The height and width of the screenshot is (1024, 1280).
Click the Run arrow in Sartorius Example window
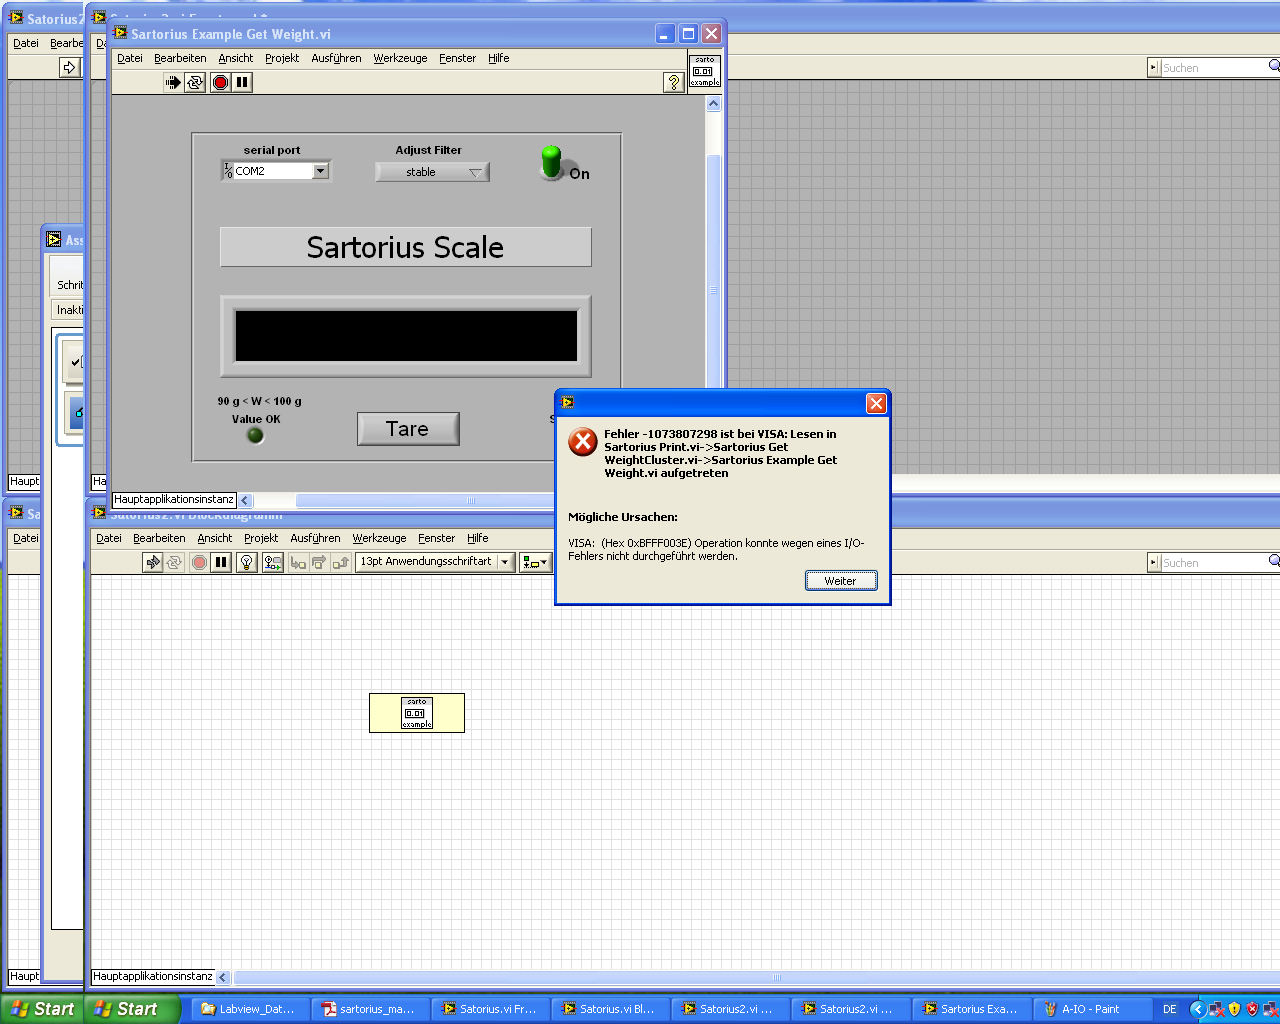point(173,83)
